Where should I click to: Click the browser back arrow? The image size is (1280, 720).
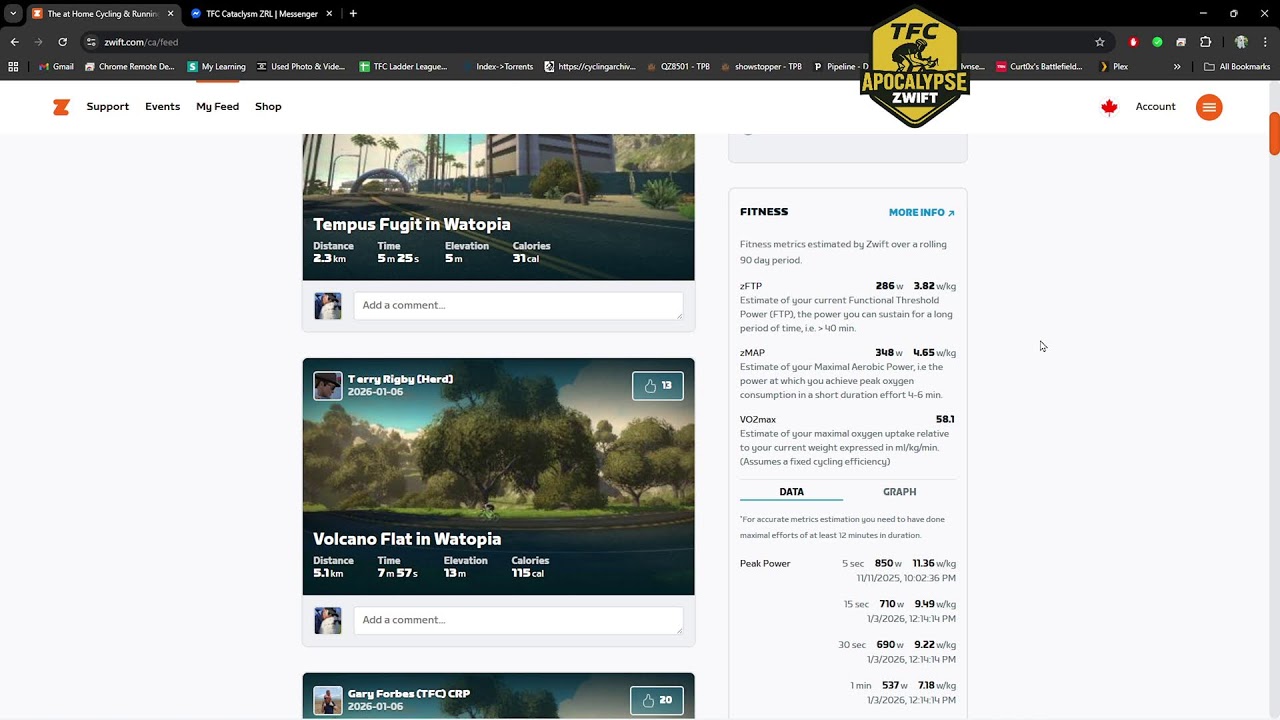(x=14, y=42)
